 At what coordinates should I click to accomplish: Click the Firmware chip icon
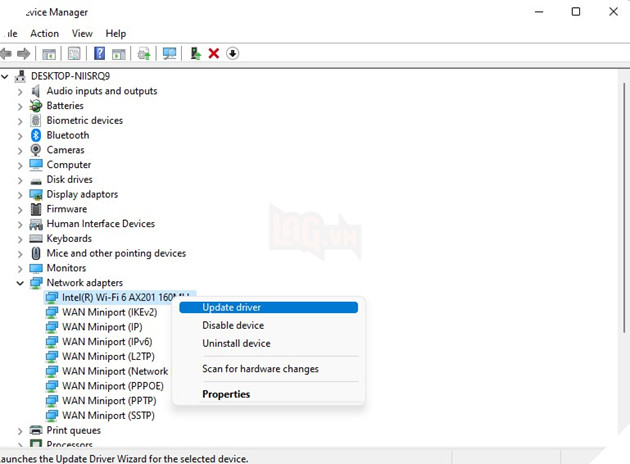pyautogui.click(x=36, y=209)
